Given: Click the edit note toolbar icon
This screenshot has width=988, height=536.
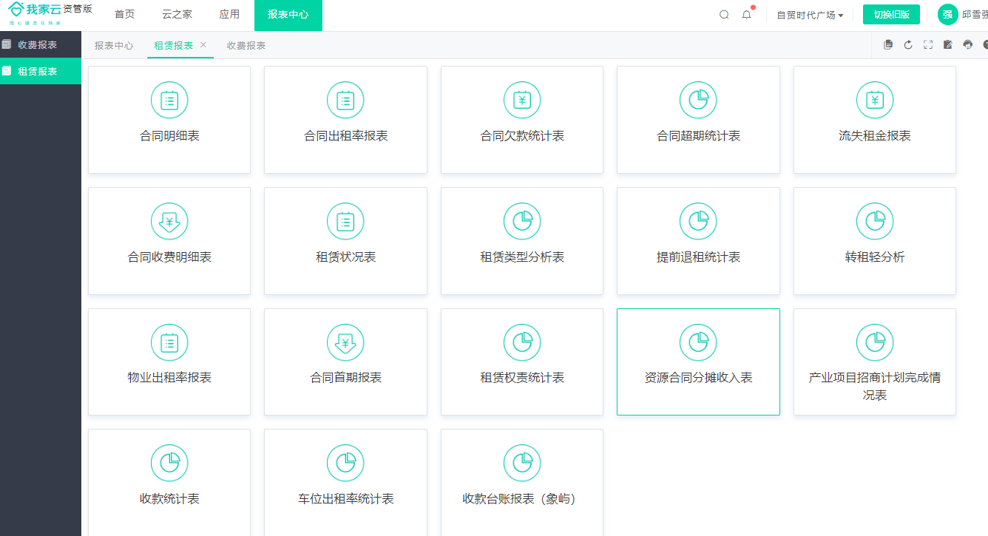Looking at the screenshot, I should click(948, 45).
